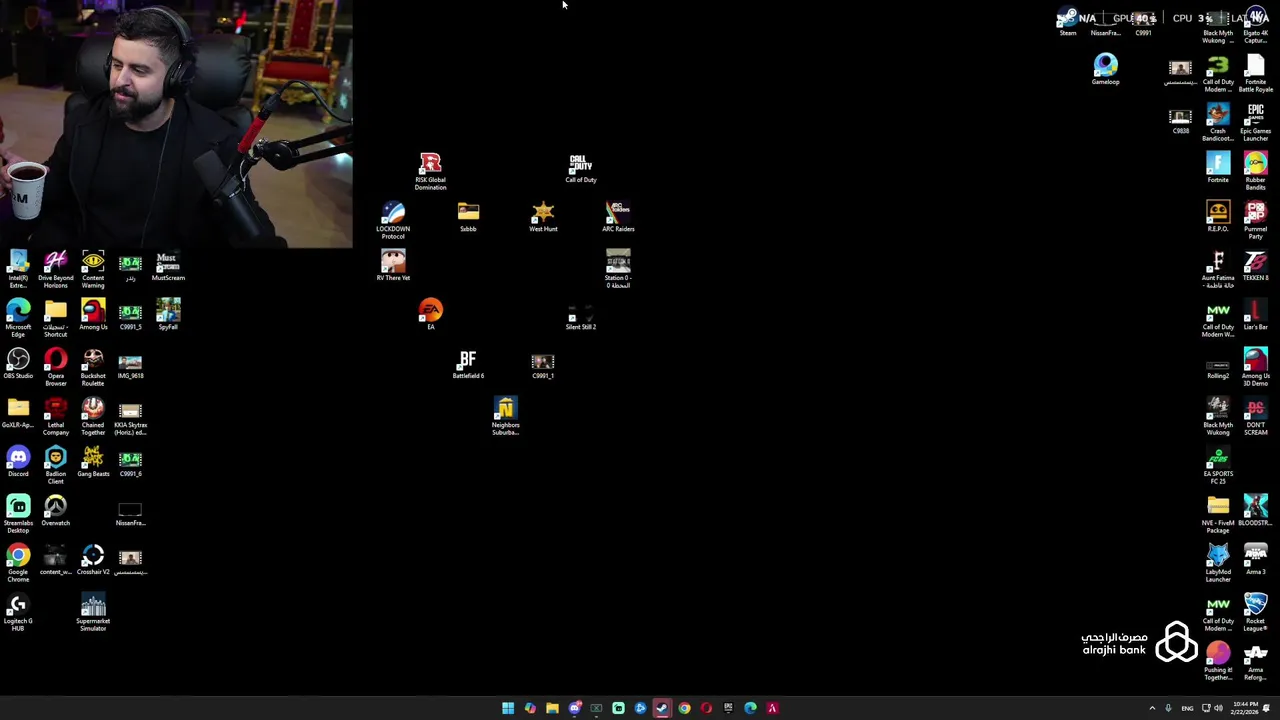The height and width of the screenshot is (720, 1280).
Task: Select the Neighbors Suburban icon
Action: coord(505,417)
